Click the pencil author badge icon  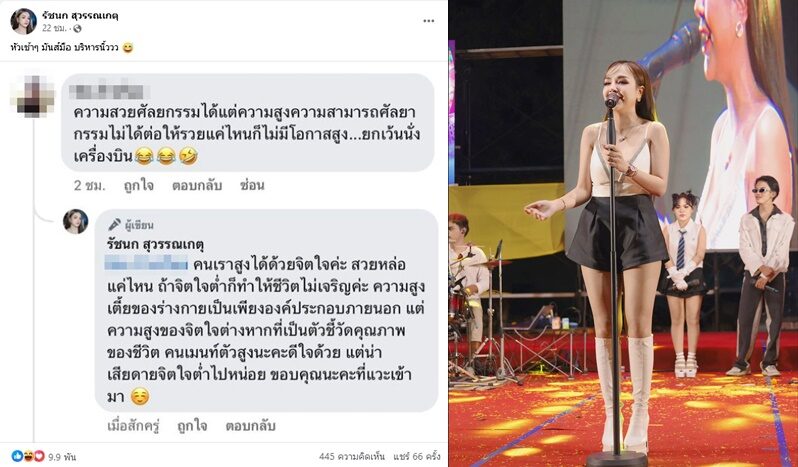[x=115, y=224]
